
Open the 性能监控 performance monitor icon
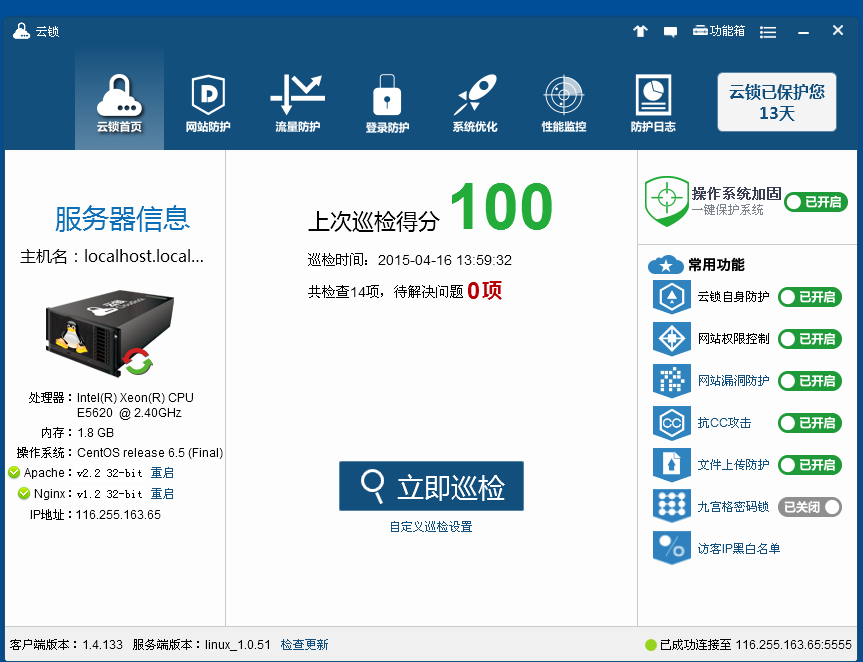(x=563, y=97)
